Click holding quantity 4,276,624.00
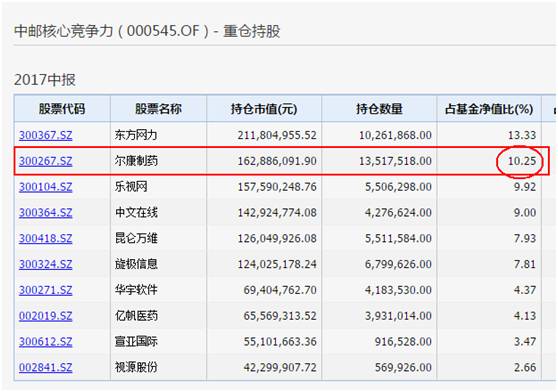Screen dimensions: 558x392 [398, 213]
